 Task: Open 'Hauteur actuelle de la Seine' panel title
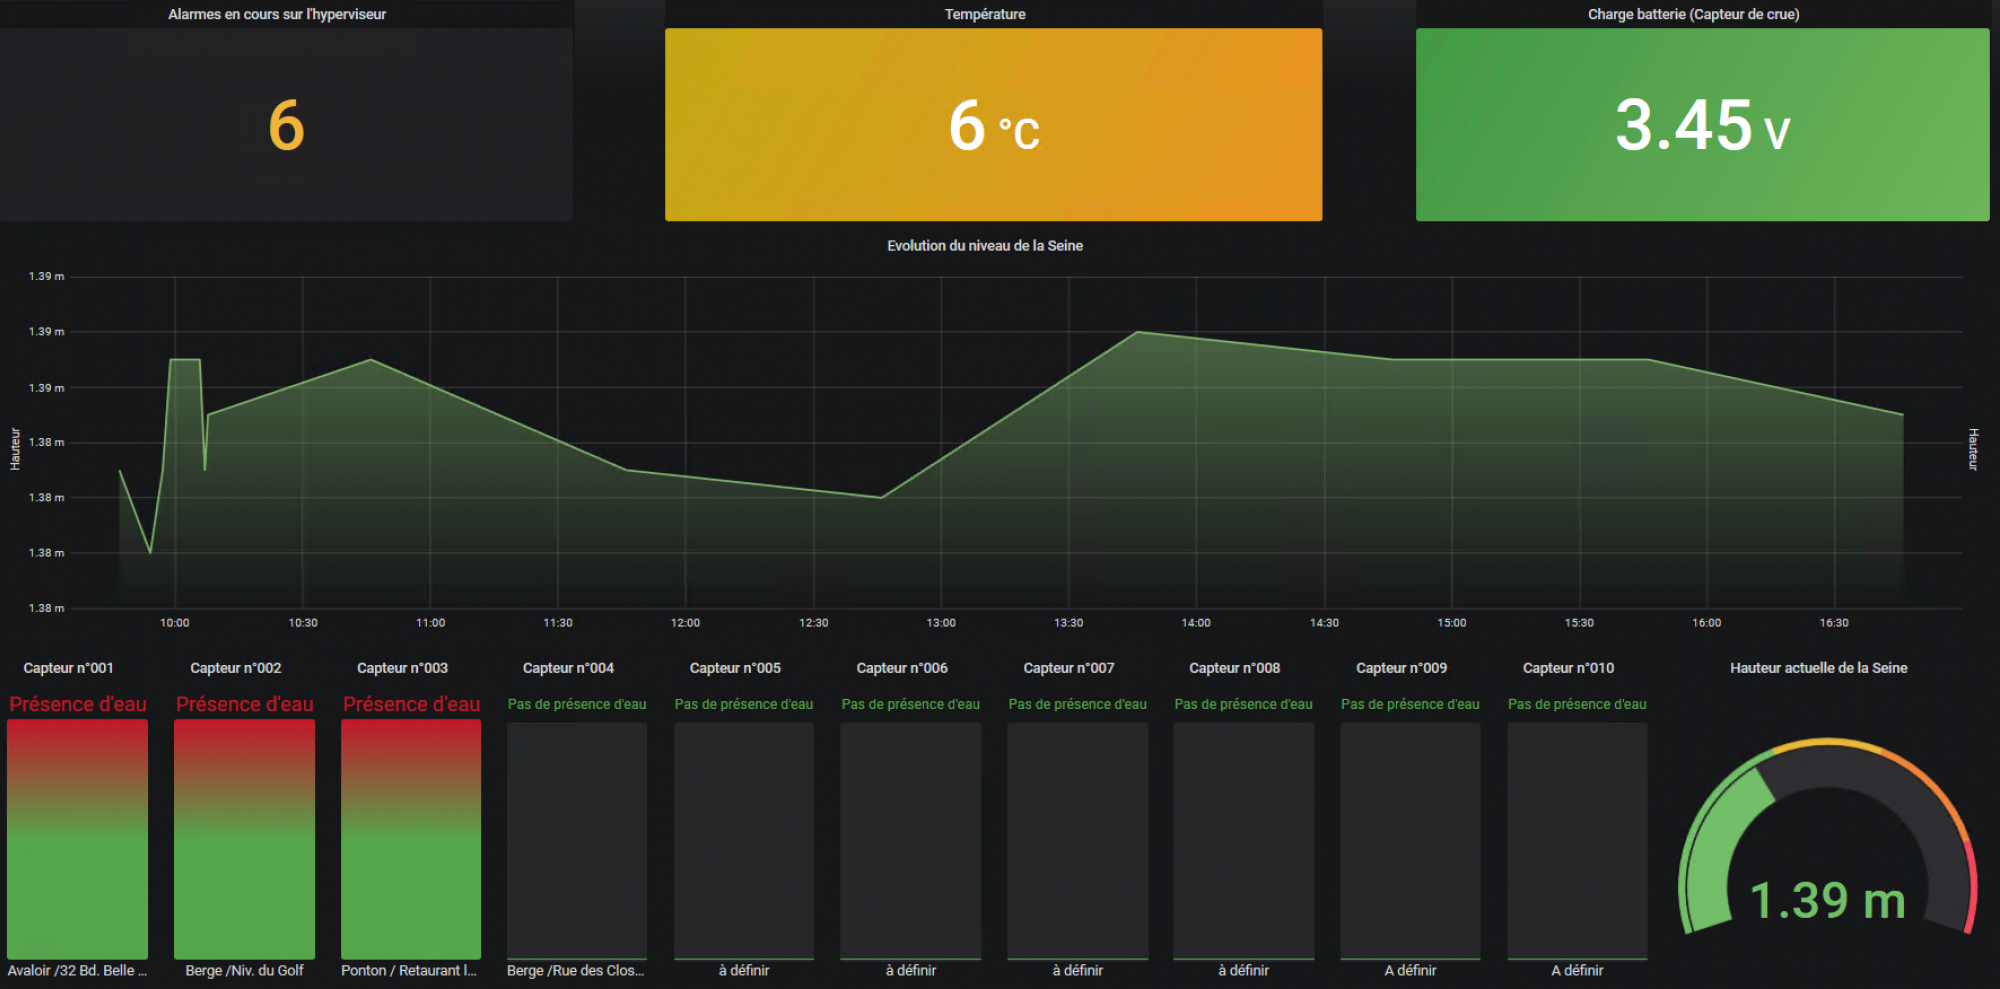(x=1819, y=668)
